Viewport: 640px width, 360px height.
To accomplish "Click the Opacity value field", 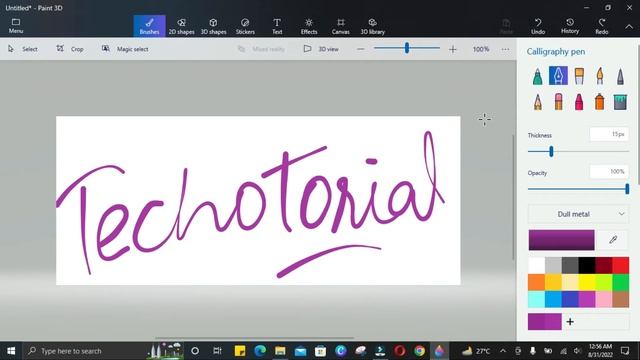I will [x=609, y=172].
